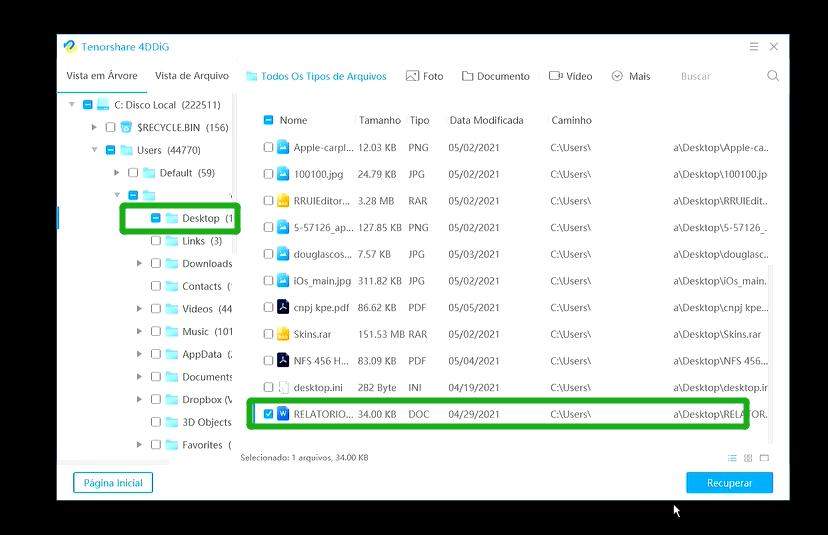
Task: Check the Apple-carpl file checkbox
Action: point(268,147)
